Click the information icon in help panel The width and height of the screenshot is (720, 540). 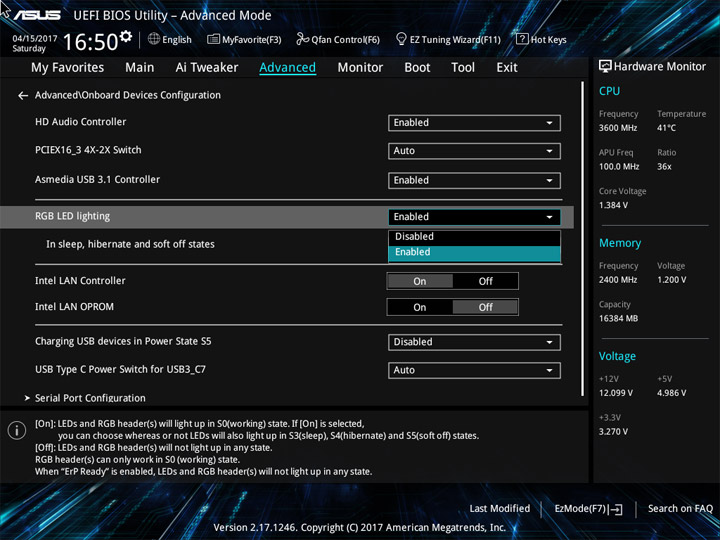pyautogui.click(x=17, y=430)
